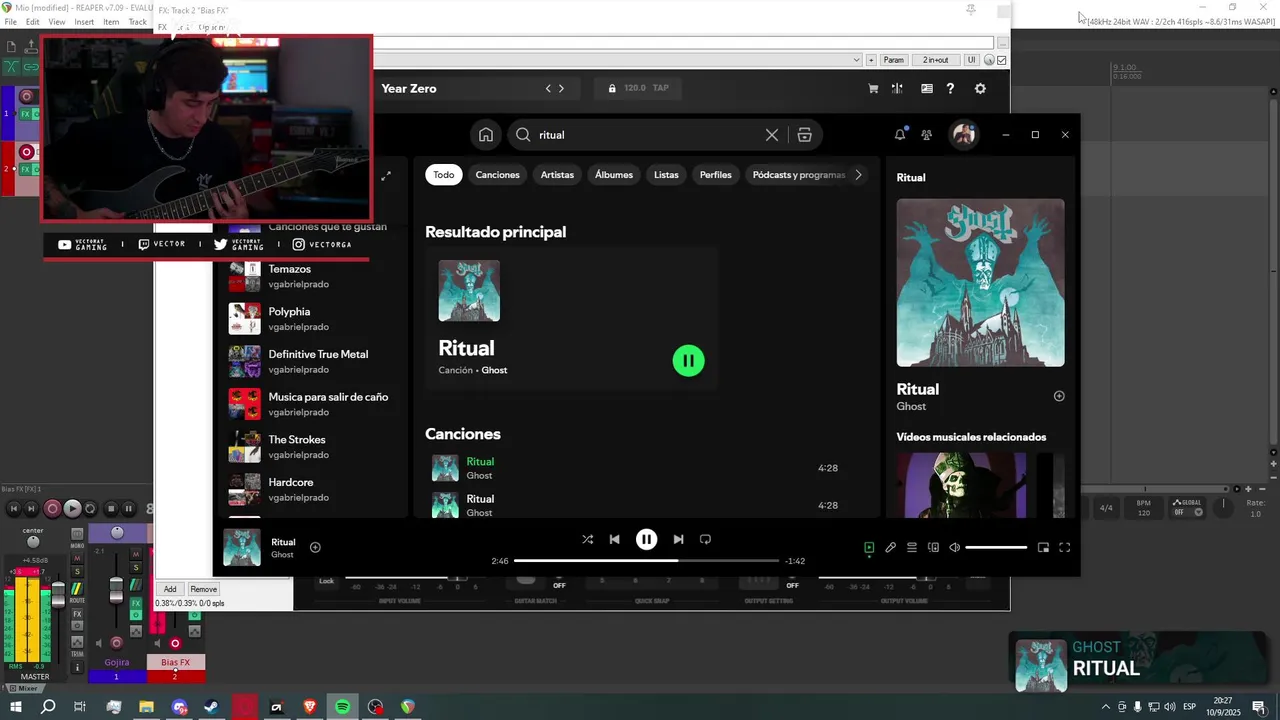The image size is (1280, 720).
Task: Click REAPER transport play button
Action: [72, 509]
